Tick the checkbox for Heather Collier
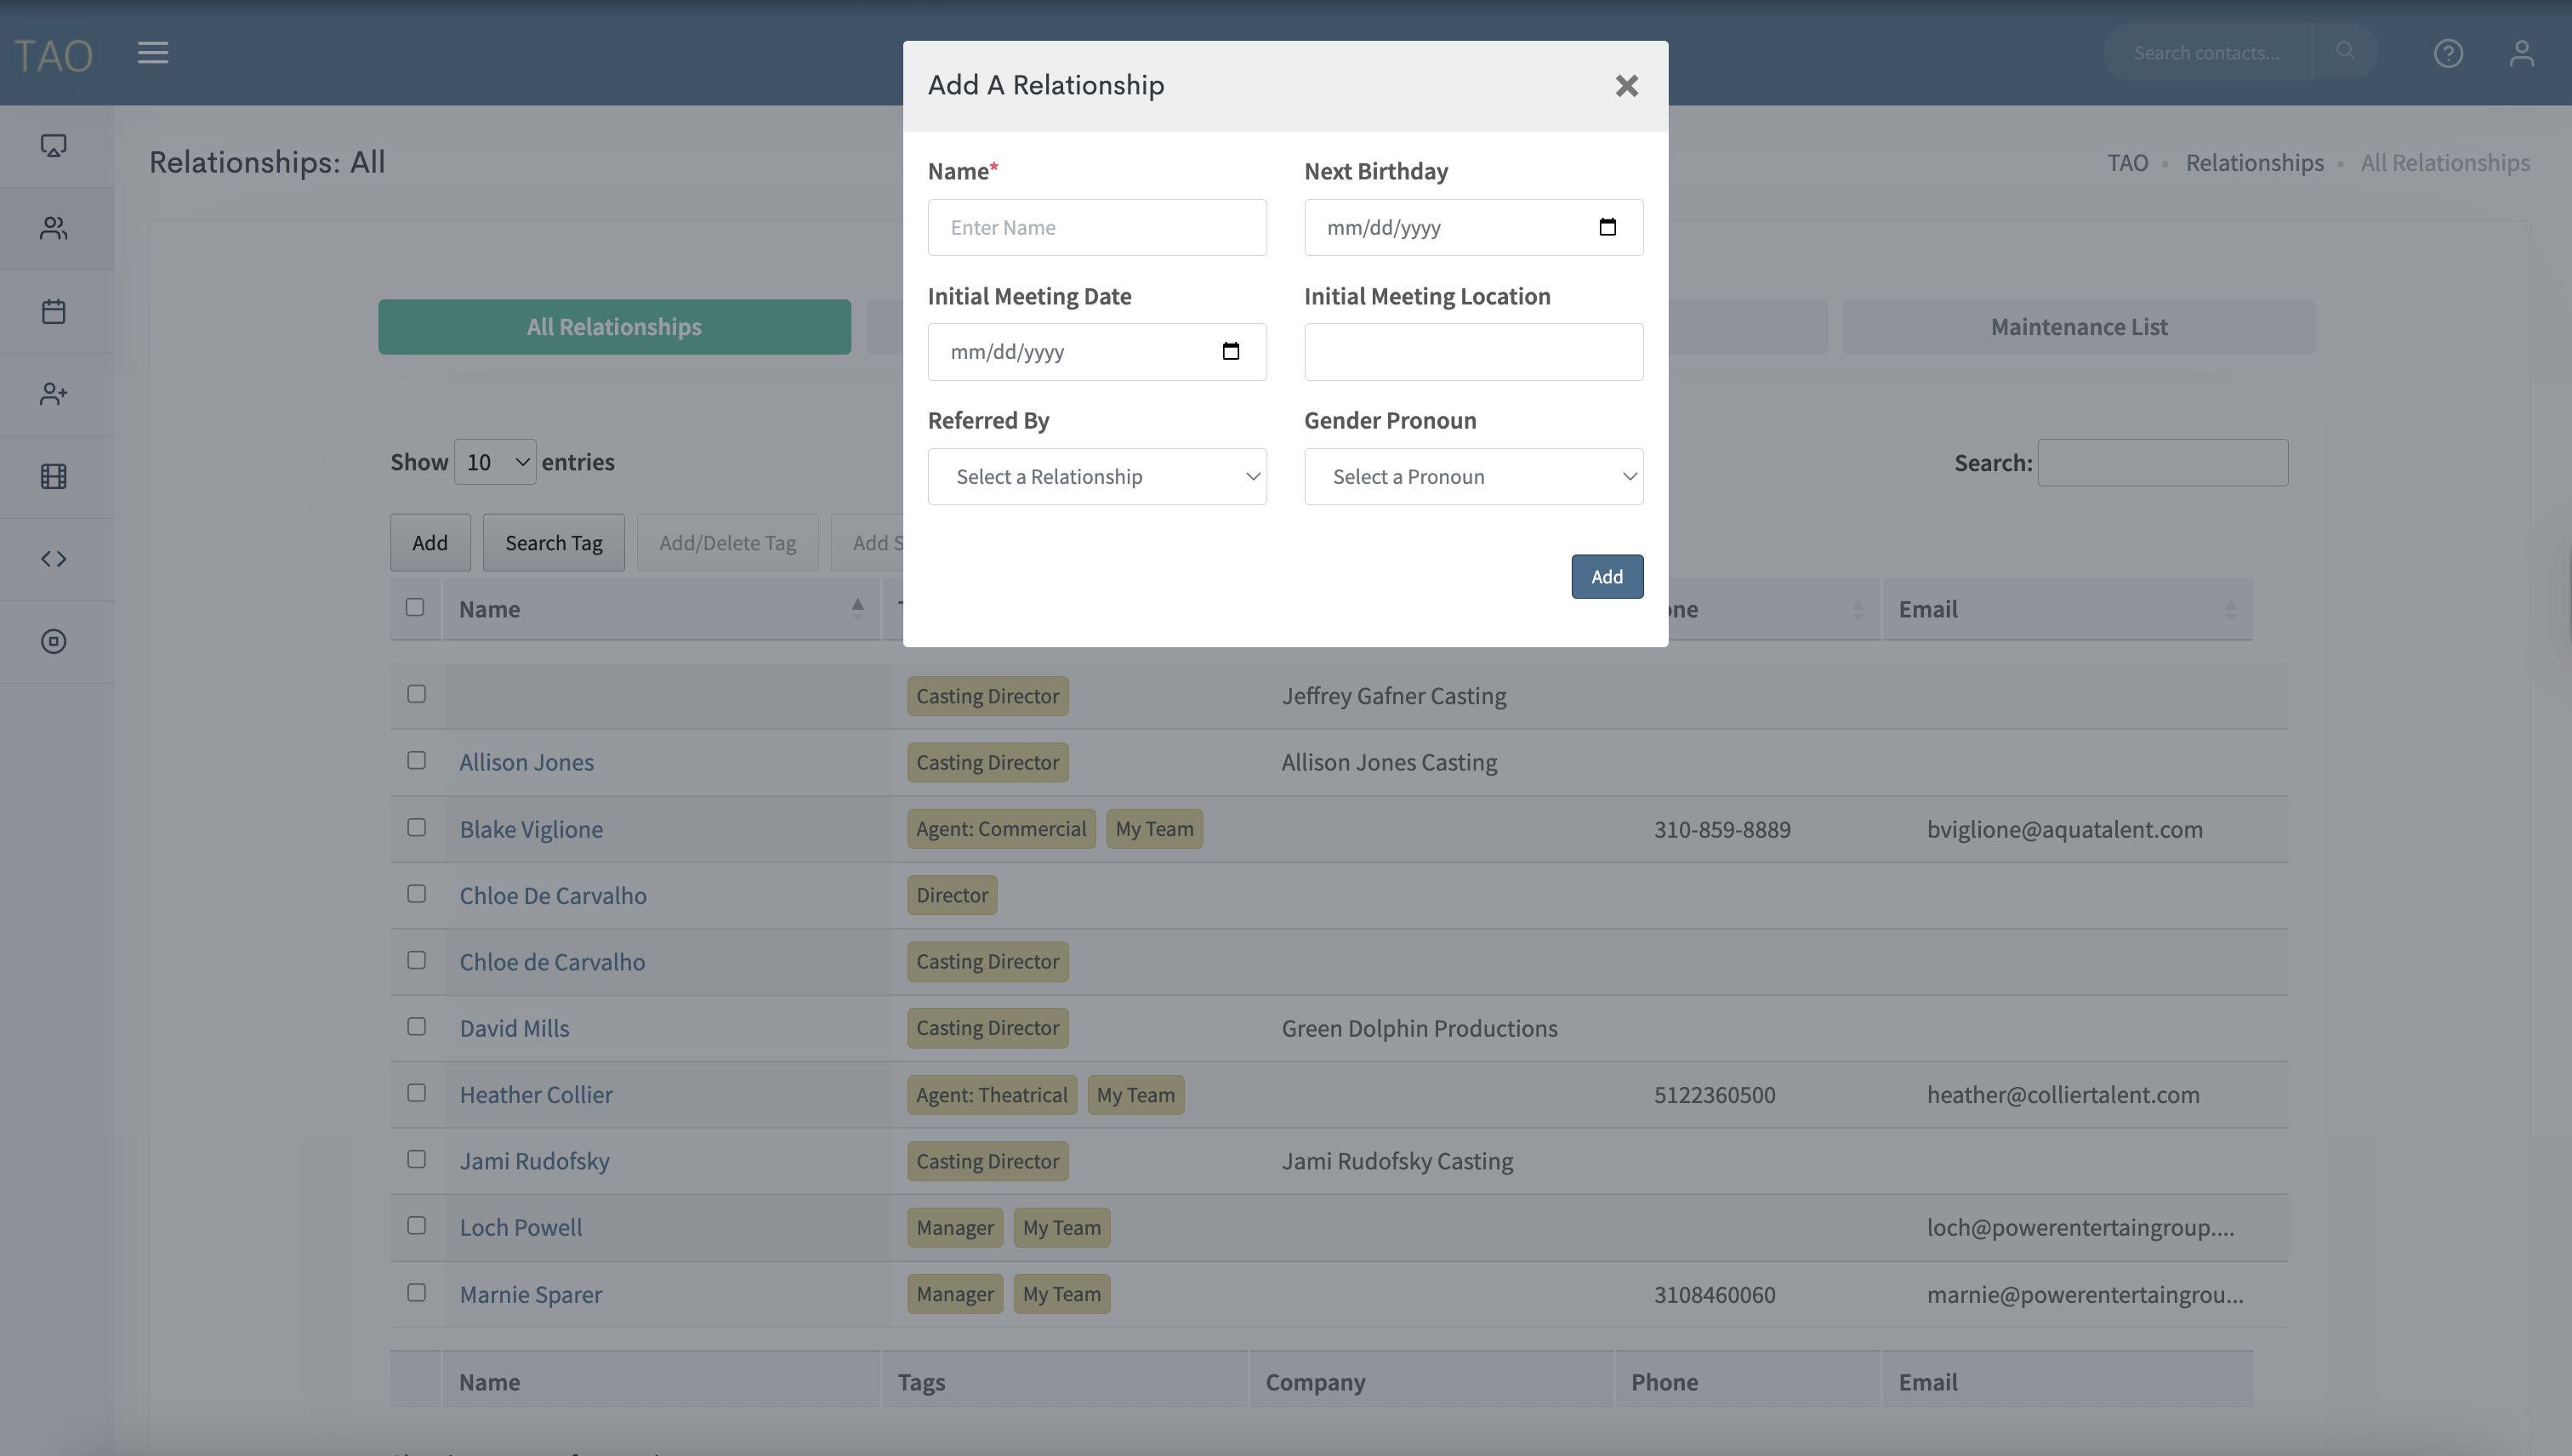This screenshot has width=2572, height=1456. (x=417, y=1093)
